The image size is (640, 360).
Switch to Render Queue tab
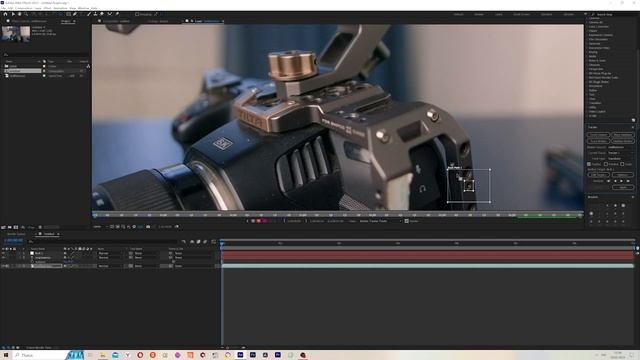click(16, 234)
